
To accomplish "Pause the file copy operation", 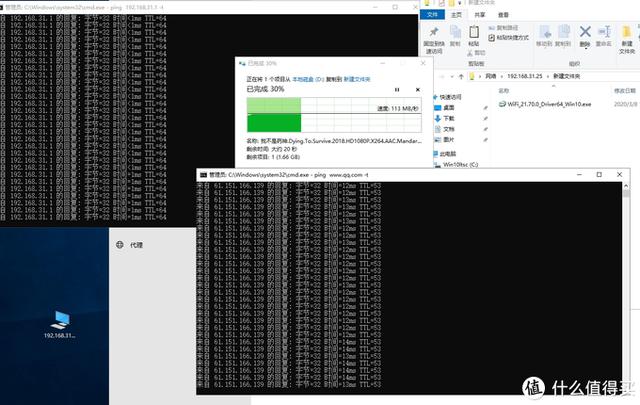I will 397,90.
